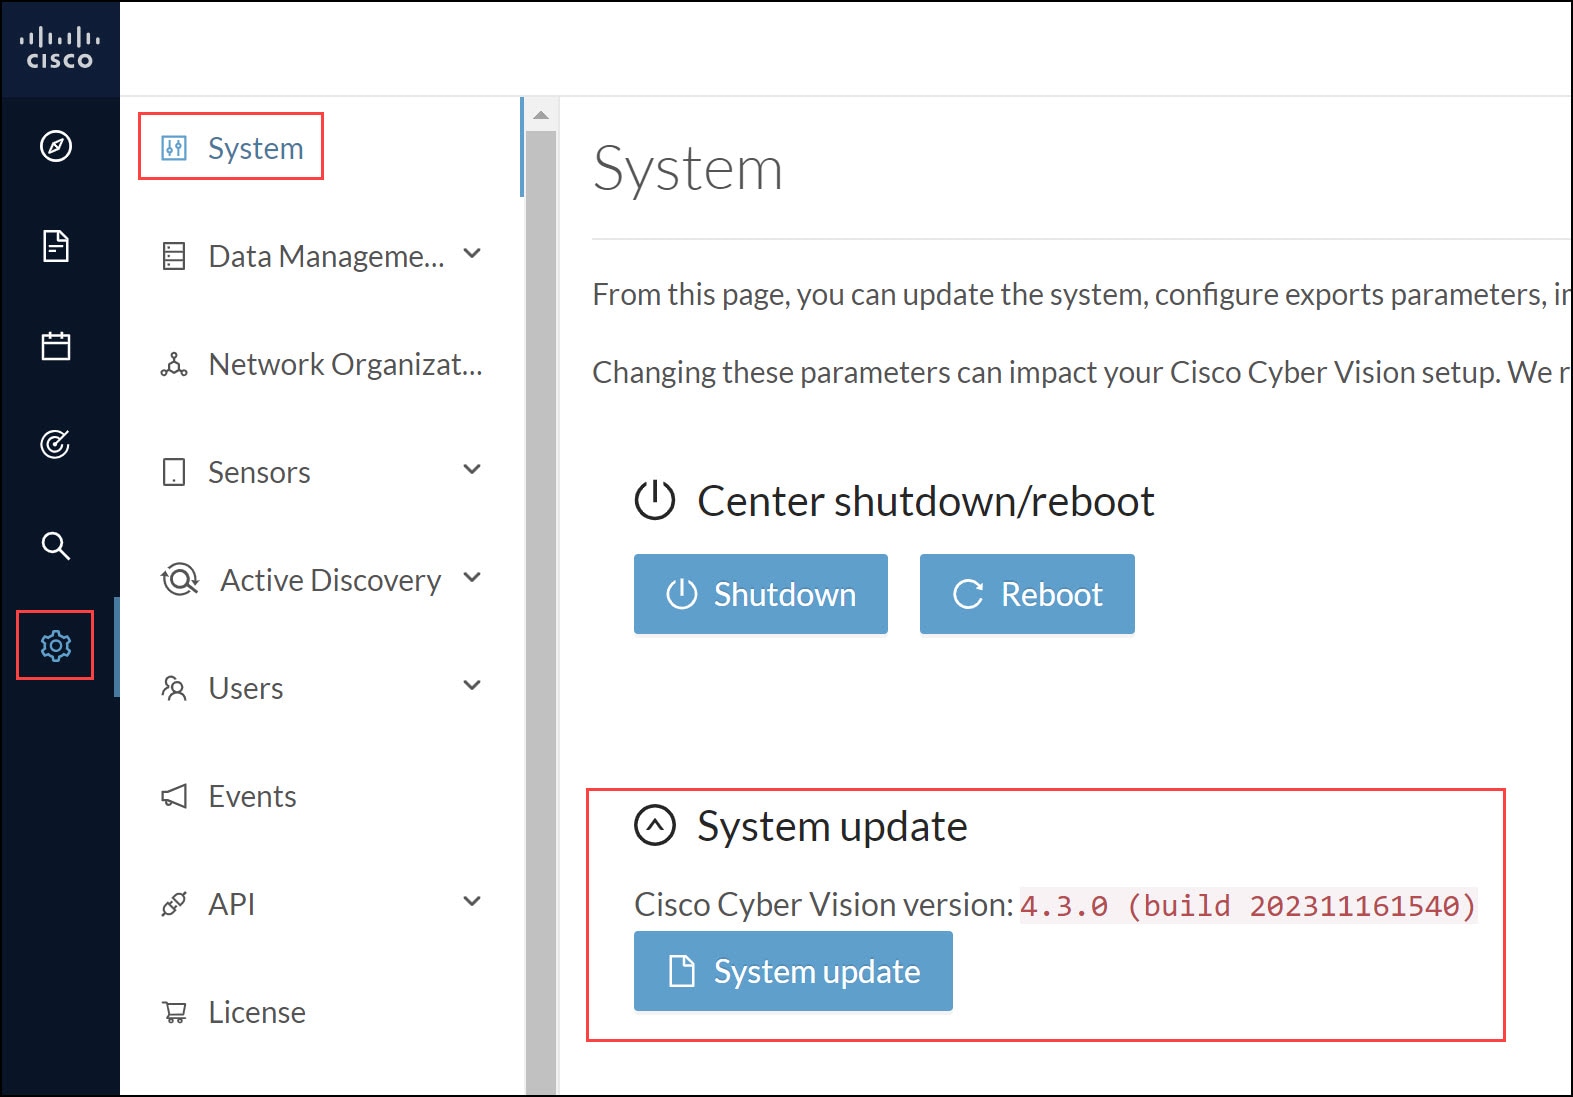This screenshot has height=1097, width=1573.
Task: Click the Data Management database icon
Action: pos(174,256)
